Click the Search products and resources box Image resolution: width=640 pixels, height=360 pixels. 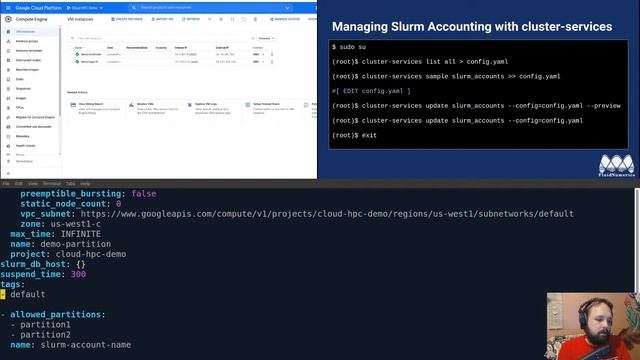tap(211, 8)
